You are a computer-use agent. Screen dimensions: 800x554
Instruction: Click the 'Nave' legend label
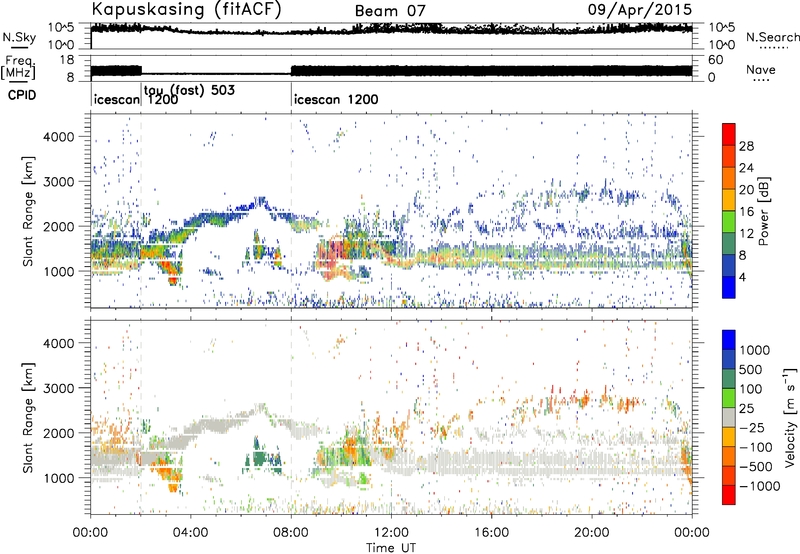point(761,69)
